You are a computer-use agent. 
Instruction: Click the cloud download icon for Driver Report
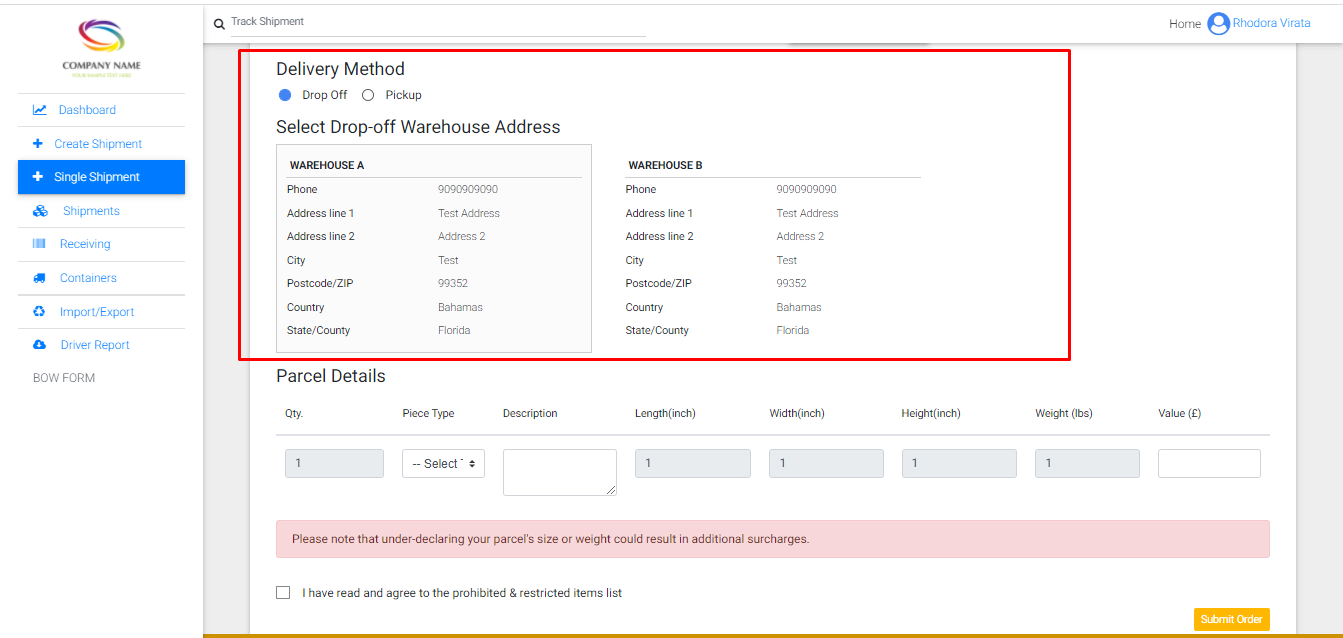coord(39,345)
